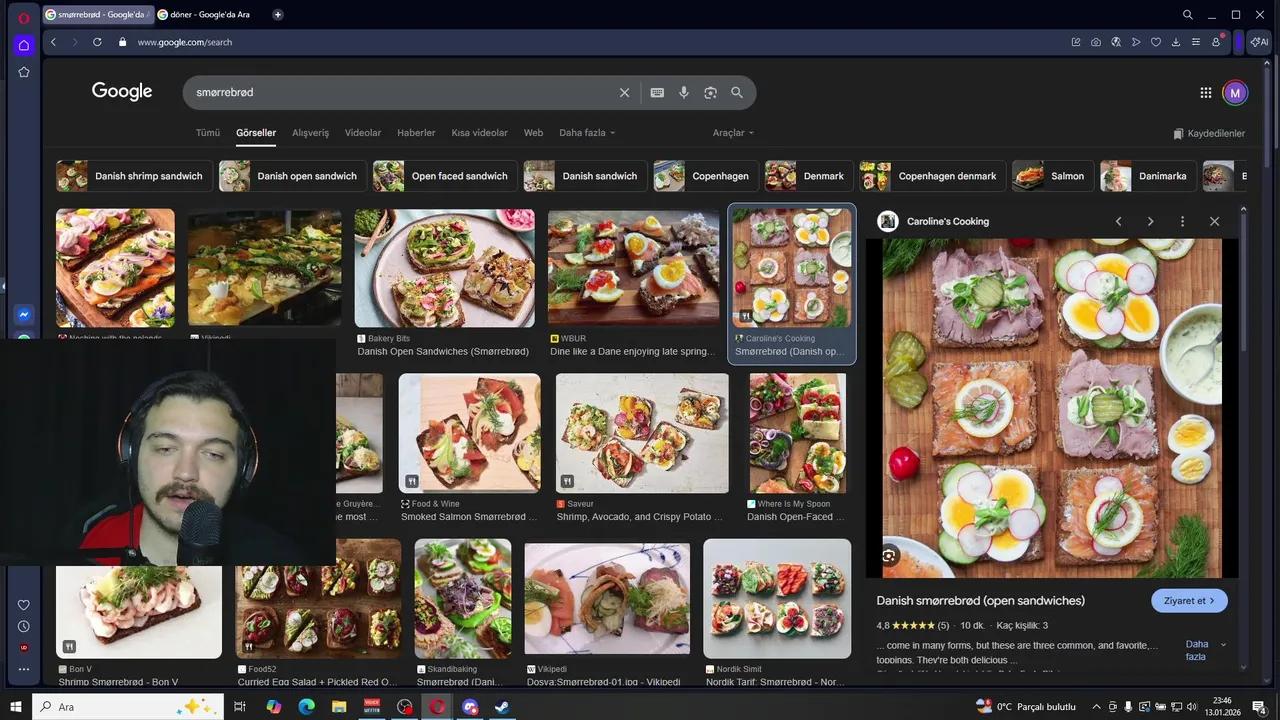Close the Caroline's Cooking preview panel

coord(1214,221)
